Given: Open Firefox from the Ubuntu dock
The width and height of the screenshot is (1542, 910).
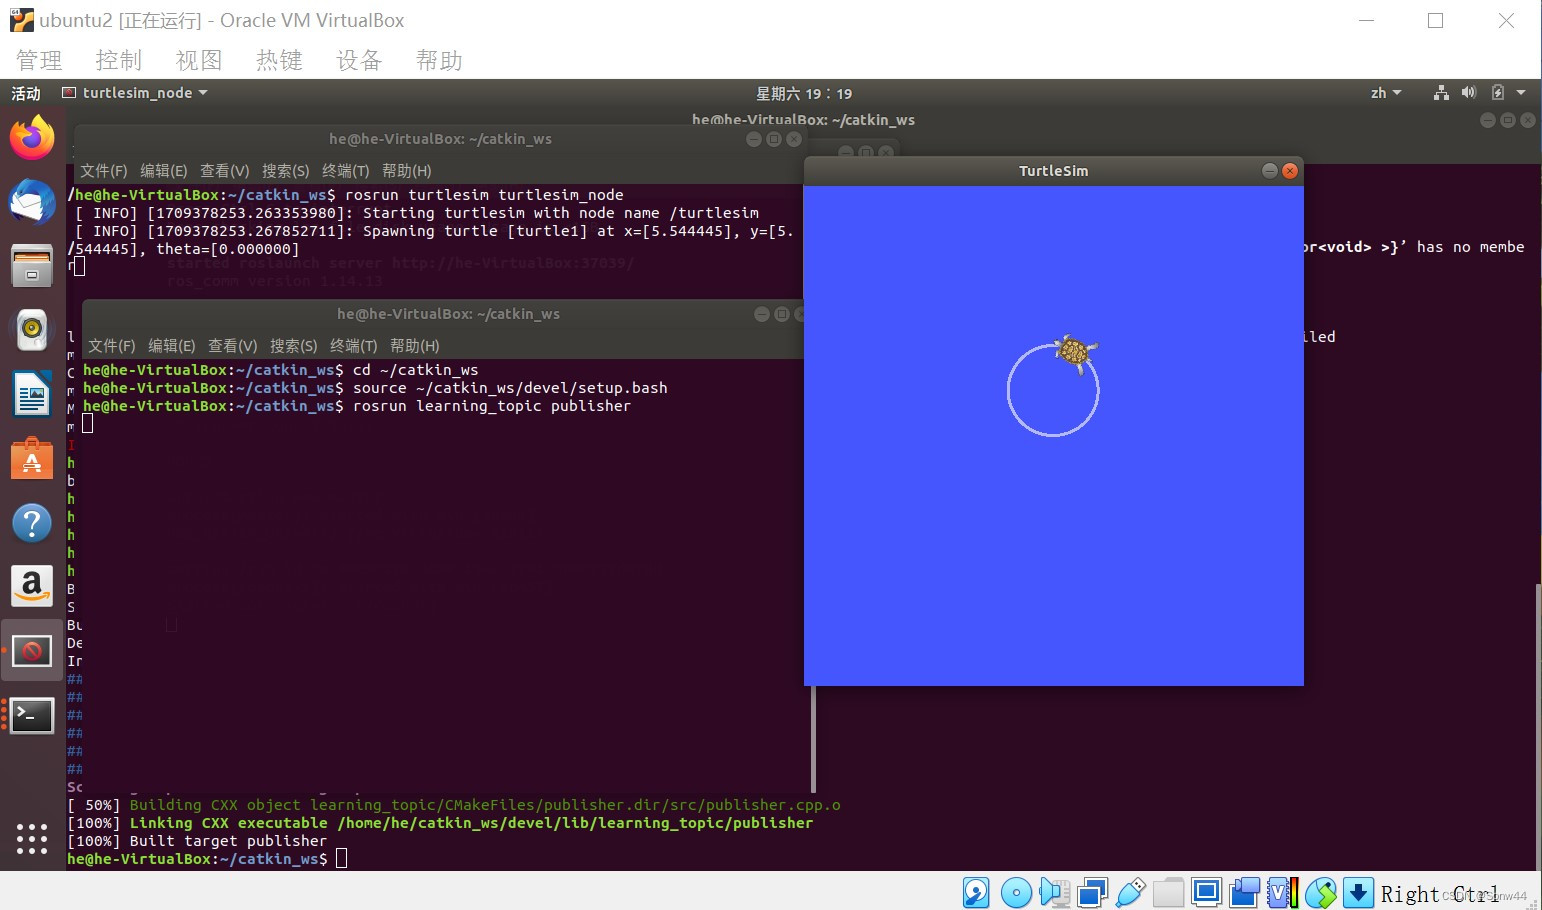Looking at the screenshot, I should click(x=32, y=138).
